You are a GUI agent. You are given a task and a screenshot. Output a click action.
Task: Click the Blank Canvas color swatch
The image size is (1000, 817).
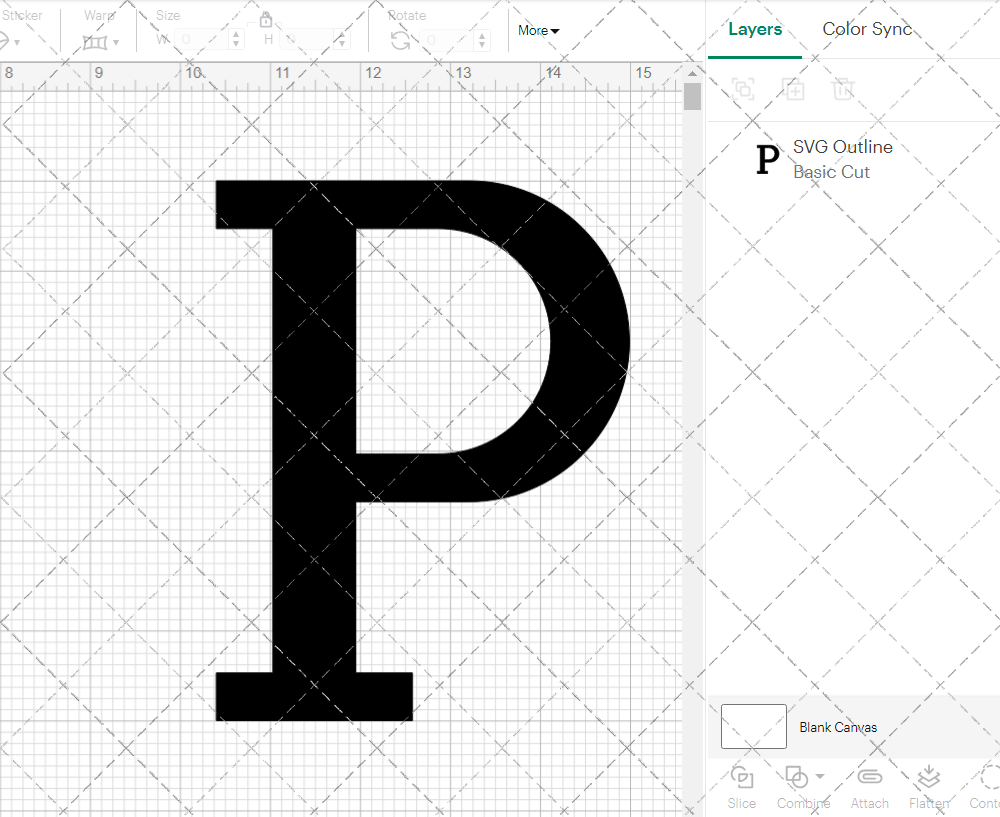[753, 727]
